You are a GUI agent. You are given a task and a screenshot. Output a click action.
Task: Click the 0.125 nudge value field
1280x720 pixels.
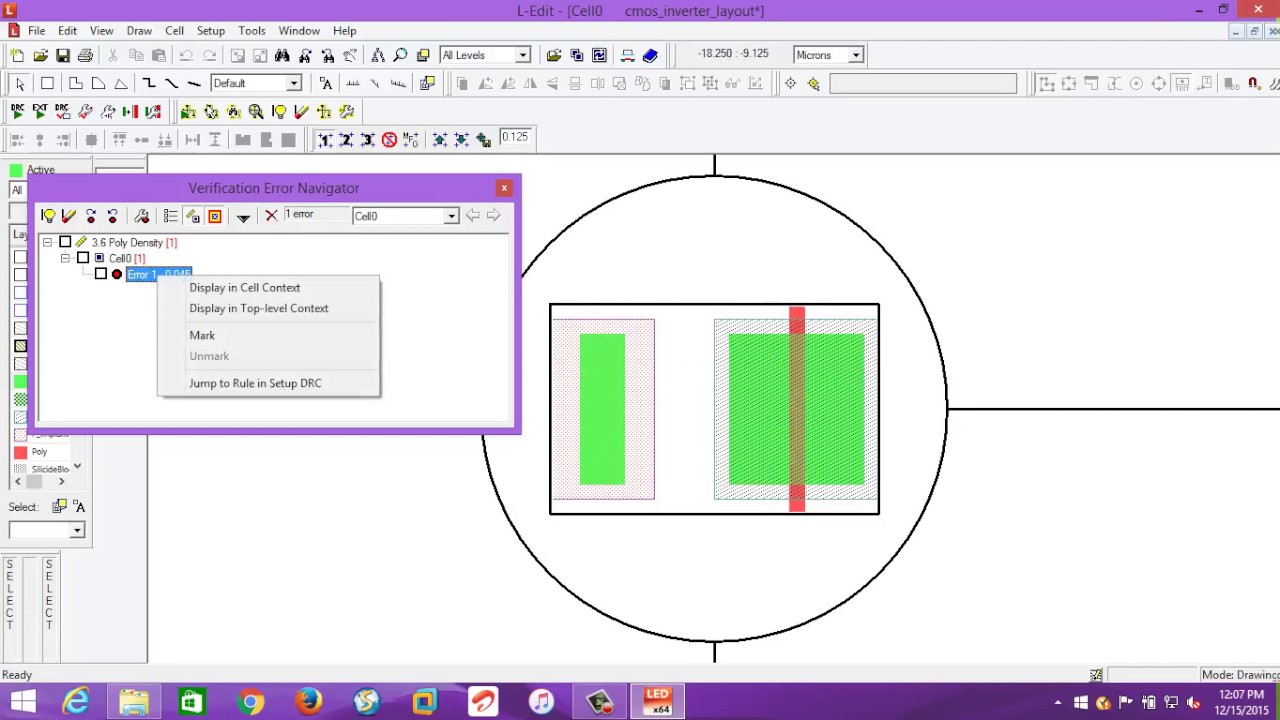coord(515,138)
